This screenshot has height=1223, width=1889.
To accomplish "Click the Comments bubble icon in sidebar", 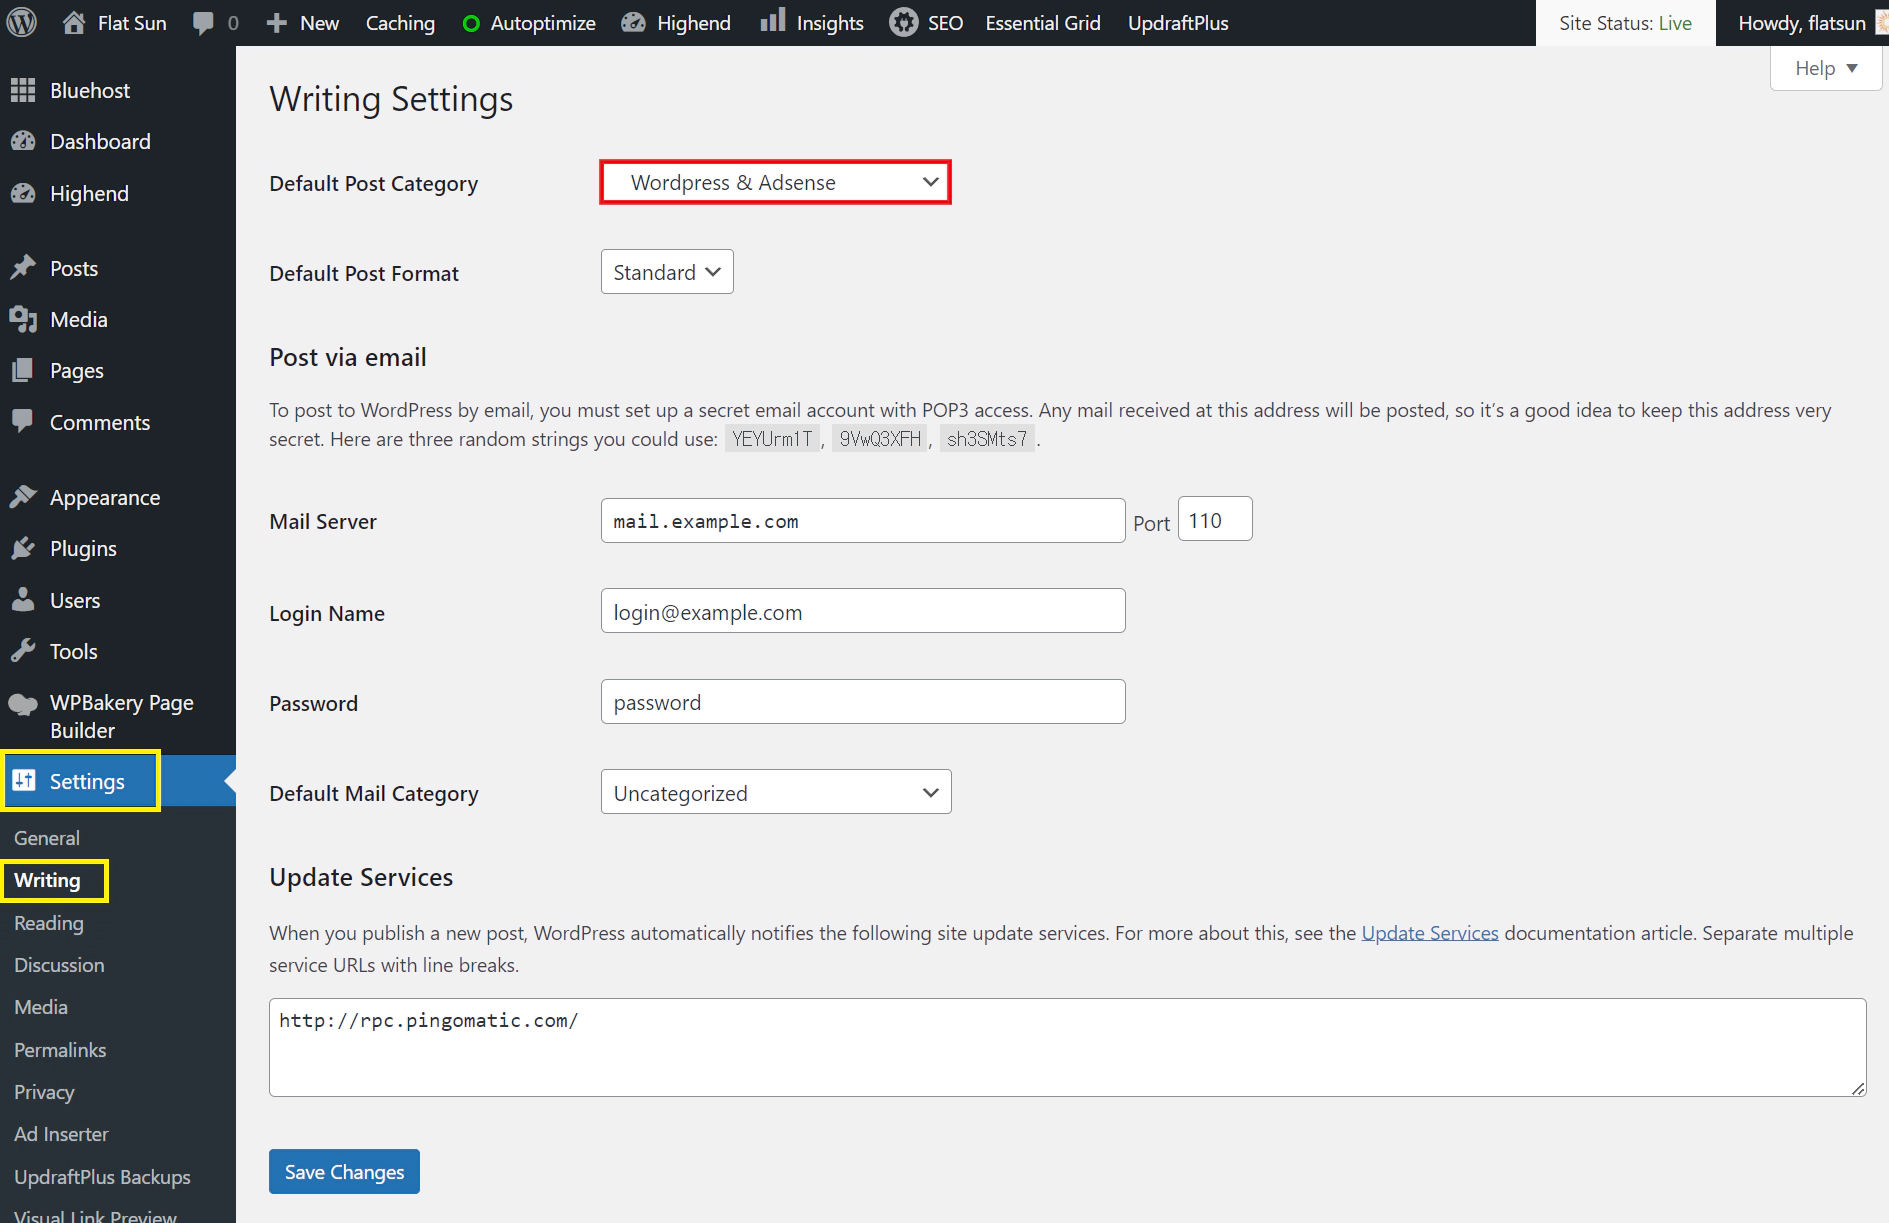I will pos(23,421).
